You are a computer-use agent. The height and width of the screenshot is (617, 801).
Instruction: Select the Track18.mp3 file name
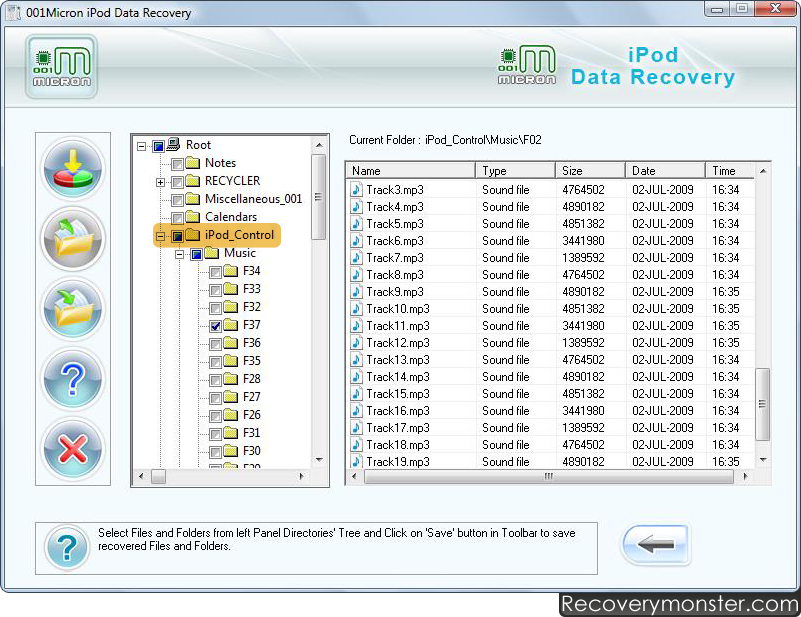(398, 445)
